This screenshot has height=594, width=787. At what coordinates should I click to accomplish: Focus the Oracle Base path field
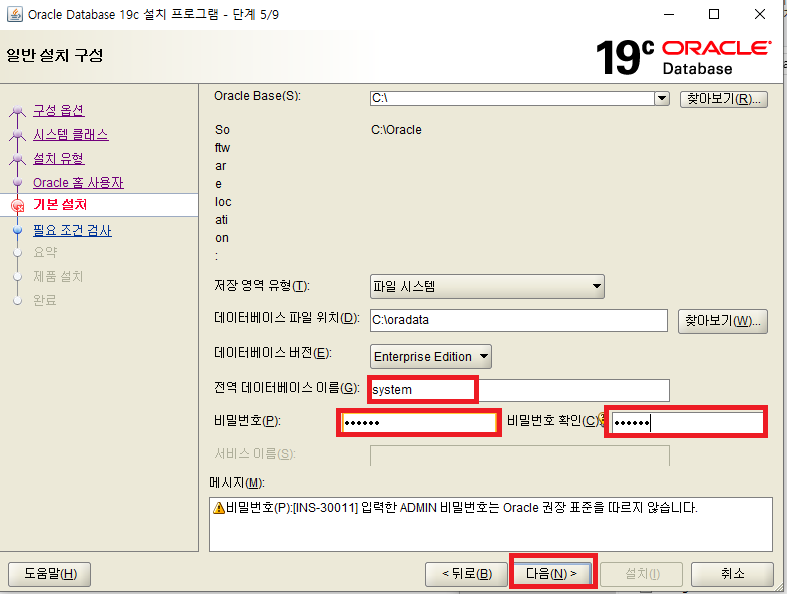[x=512, y=98]
